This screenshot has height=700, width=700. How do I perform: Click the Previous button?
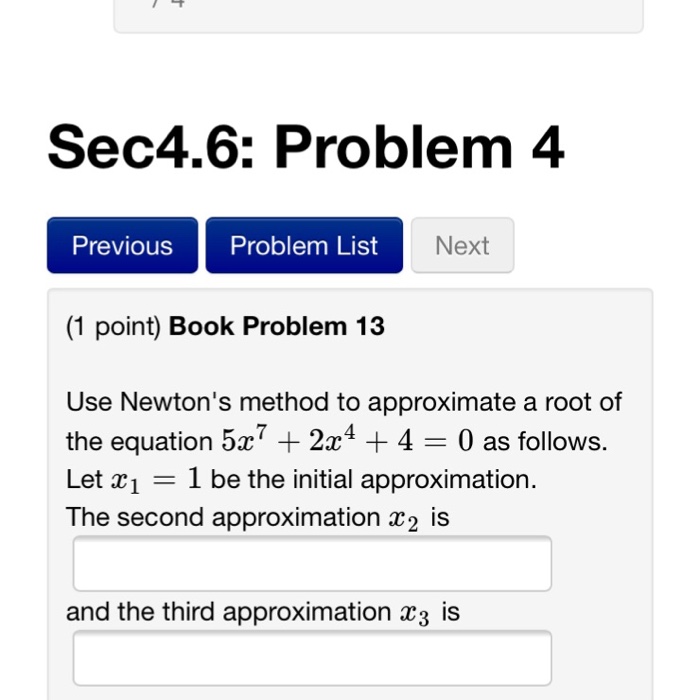122,246
